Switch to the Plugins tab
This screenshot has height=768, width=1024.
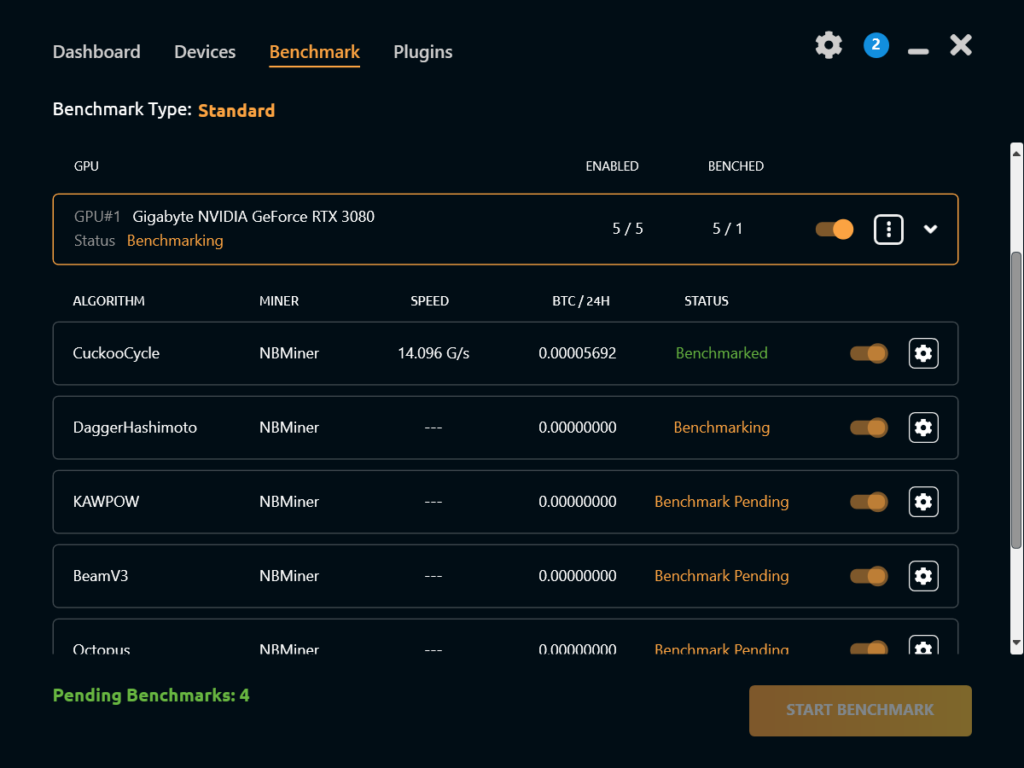[x=423, y=52]
